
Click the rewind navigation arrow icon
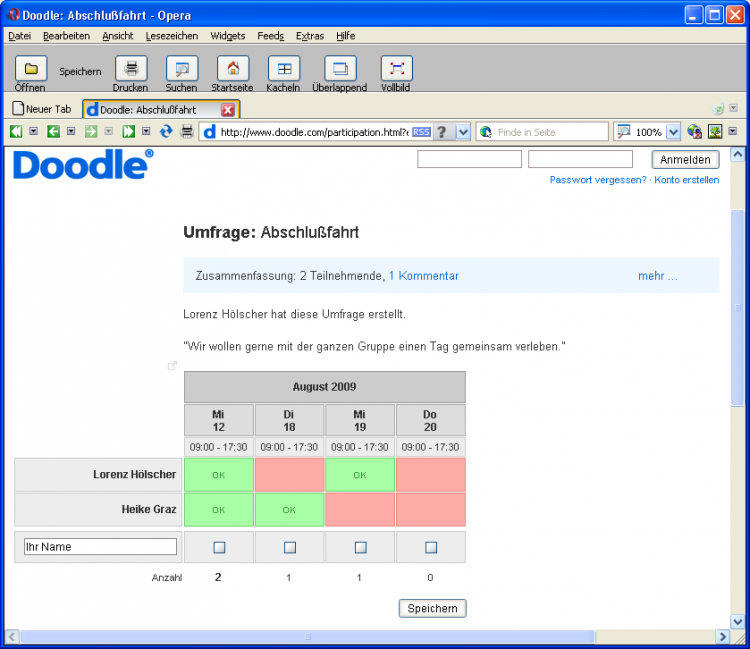16,132
